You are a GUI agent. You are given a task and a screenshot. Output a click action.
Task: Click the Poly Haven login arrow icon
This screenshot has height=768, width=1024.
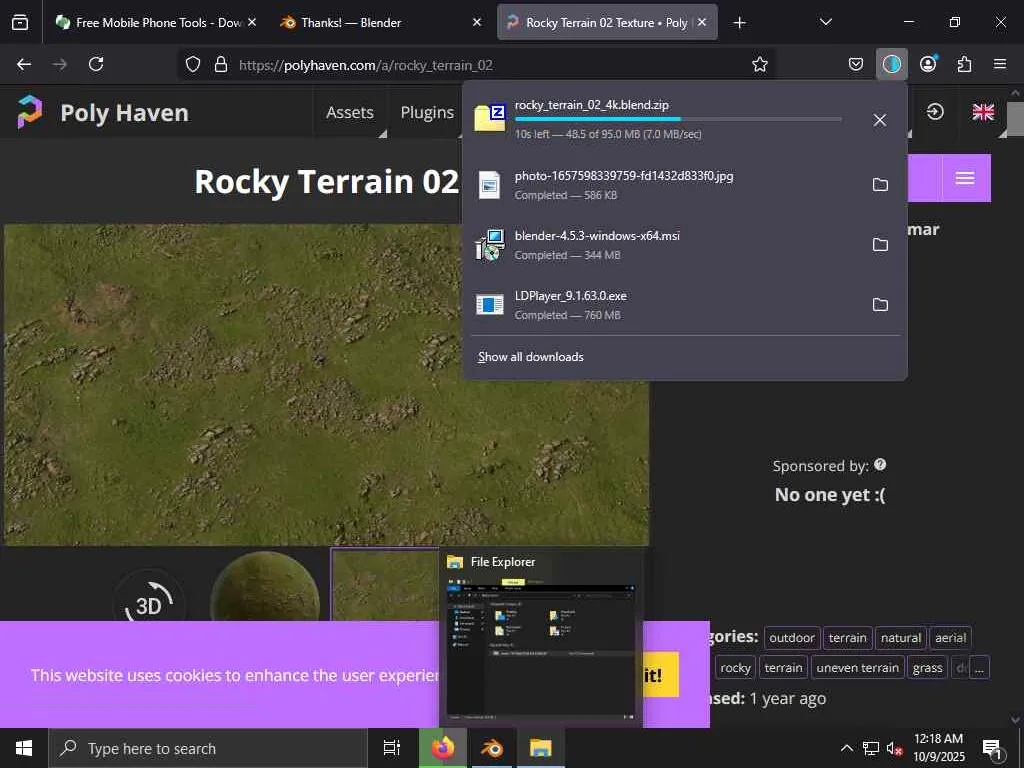[935, 112]
